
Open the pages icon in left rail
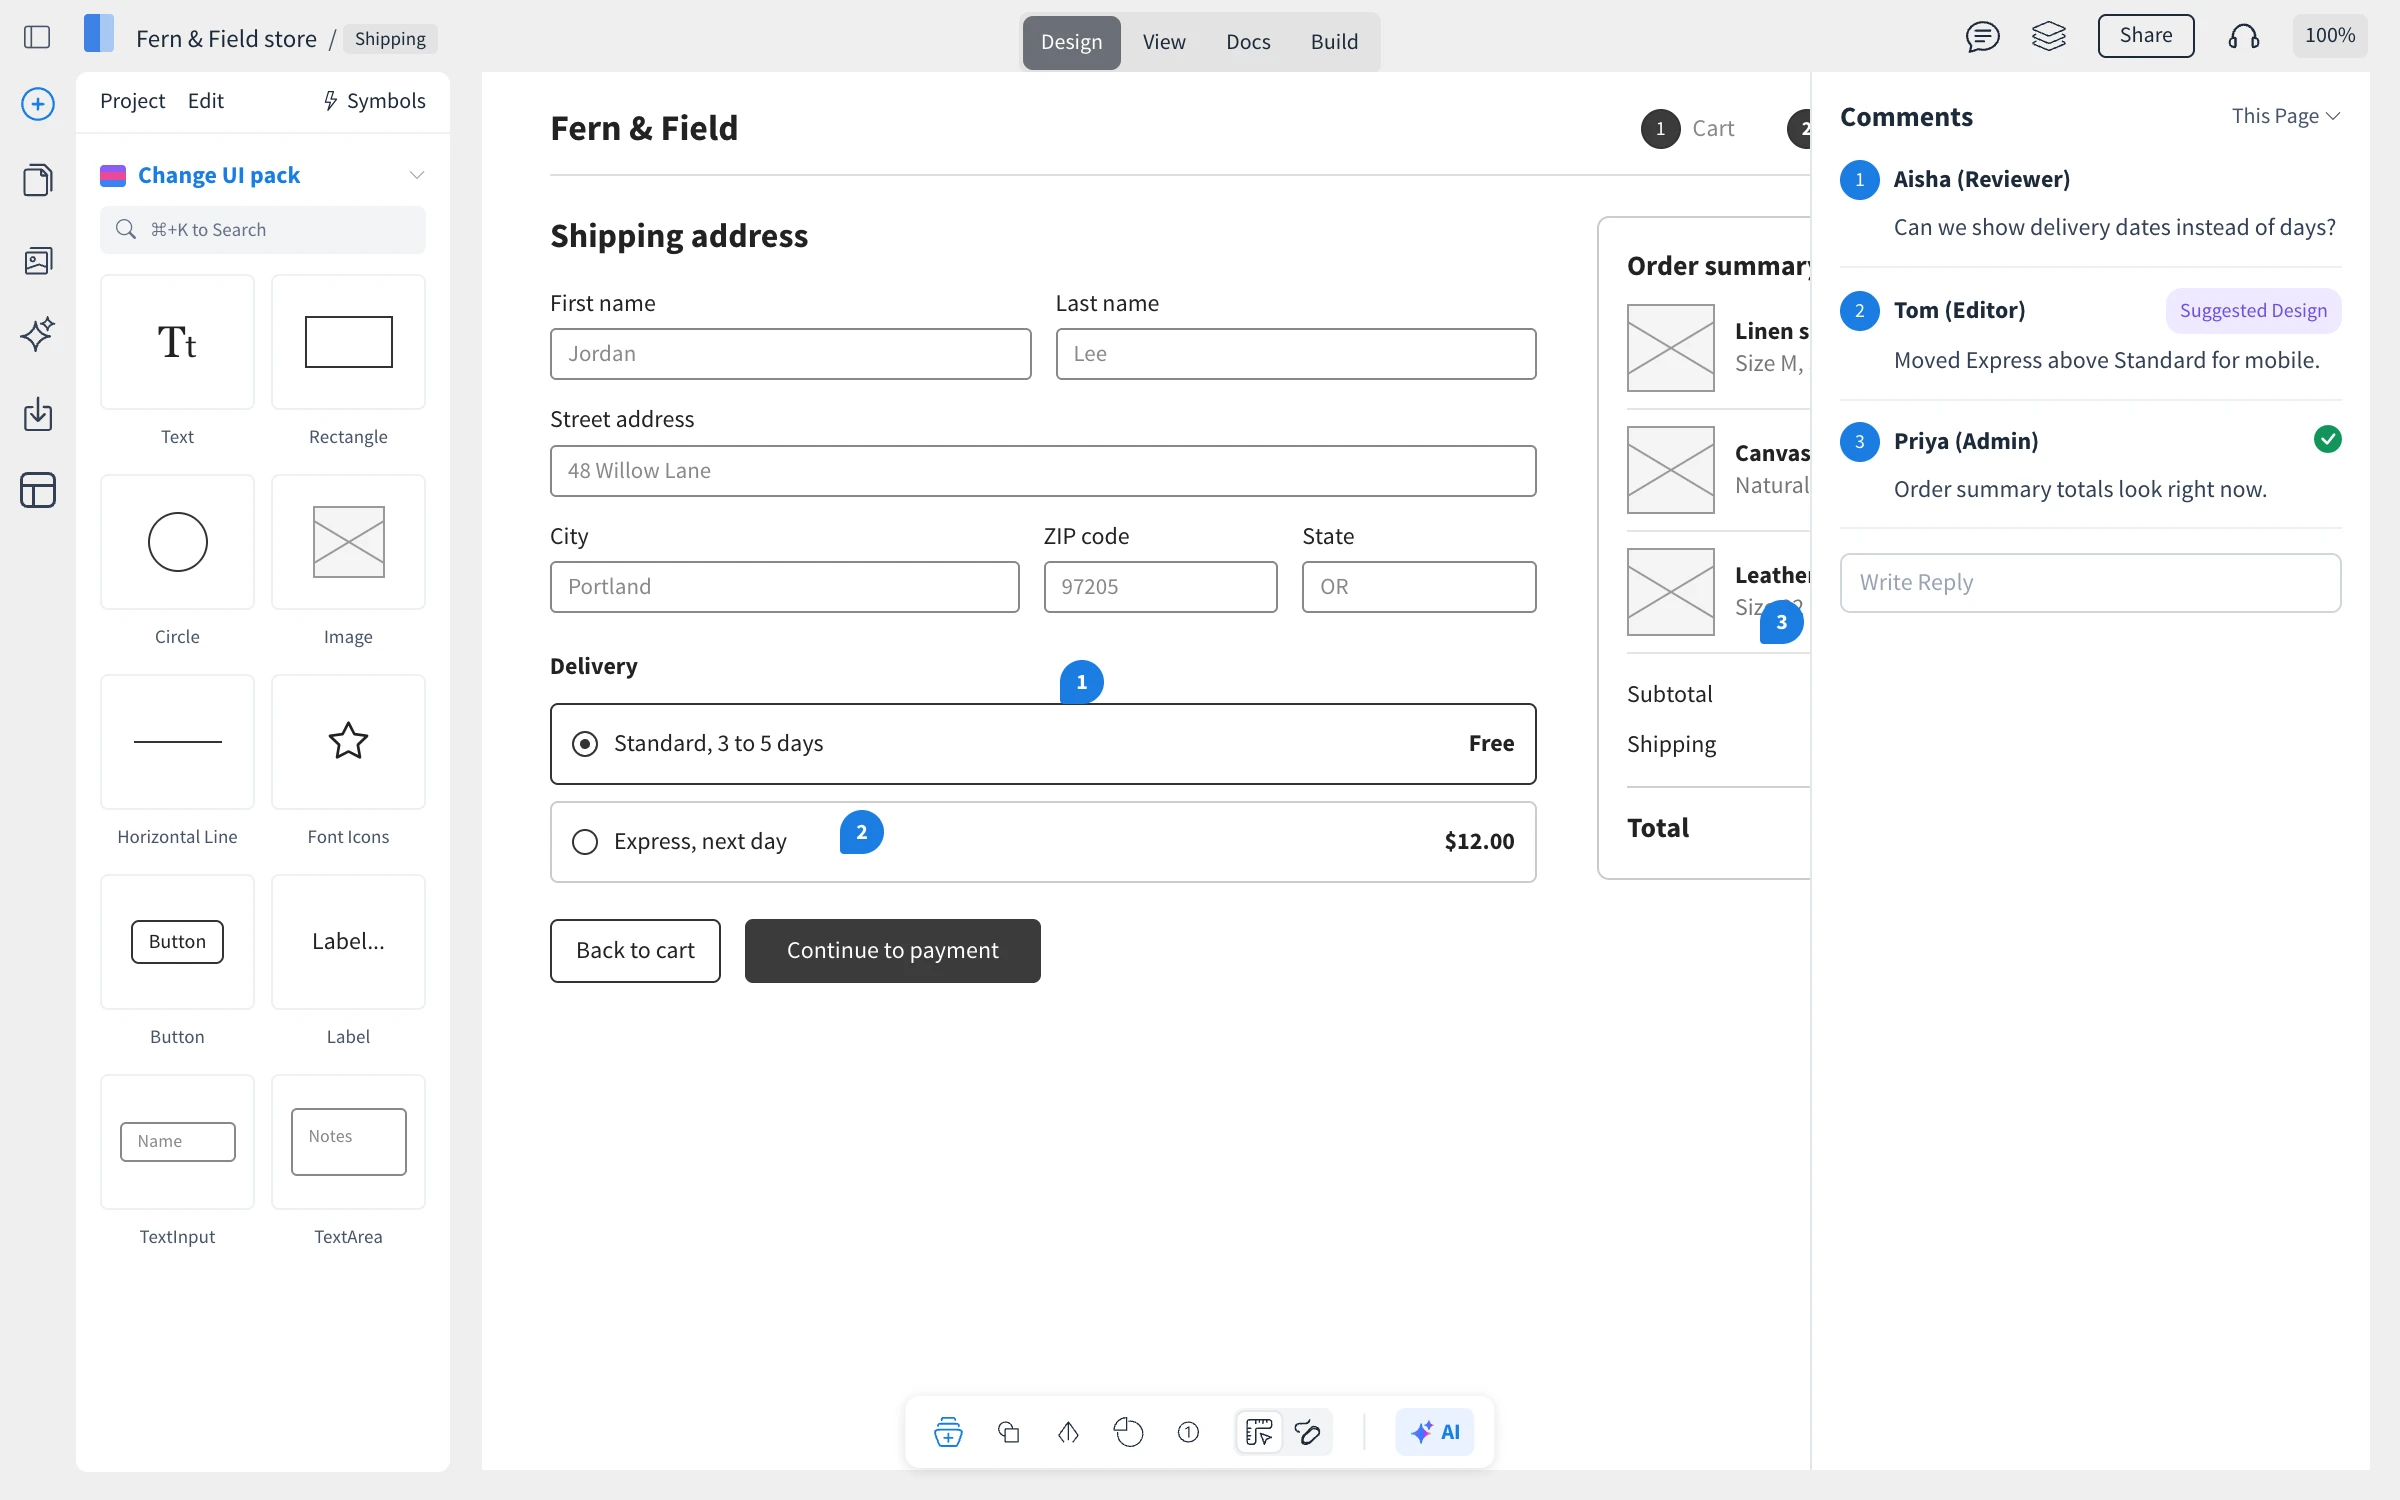(x=38, y=180)
